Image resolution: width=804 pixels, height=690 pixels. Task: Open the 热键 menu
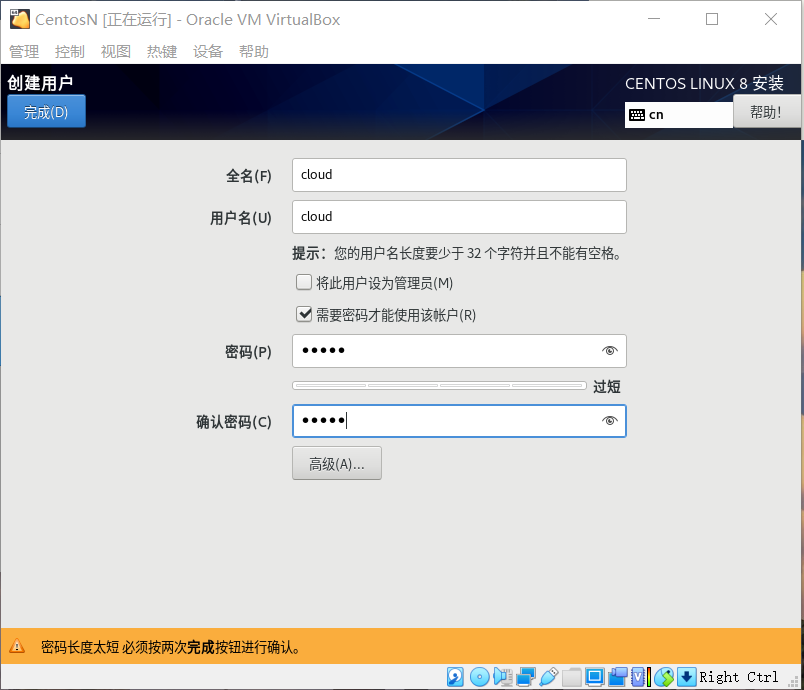tap(161, 51)
